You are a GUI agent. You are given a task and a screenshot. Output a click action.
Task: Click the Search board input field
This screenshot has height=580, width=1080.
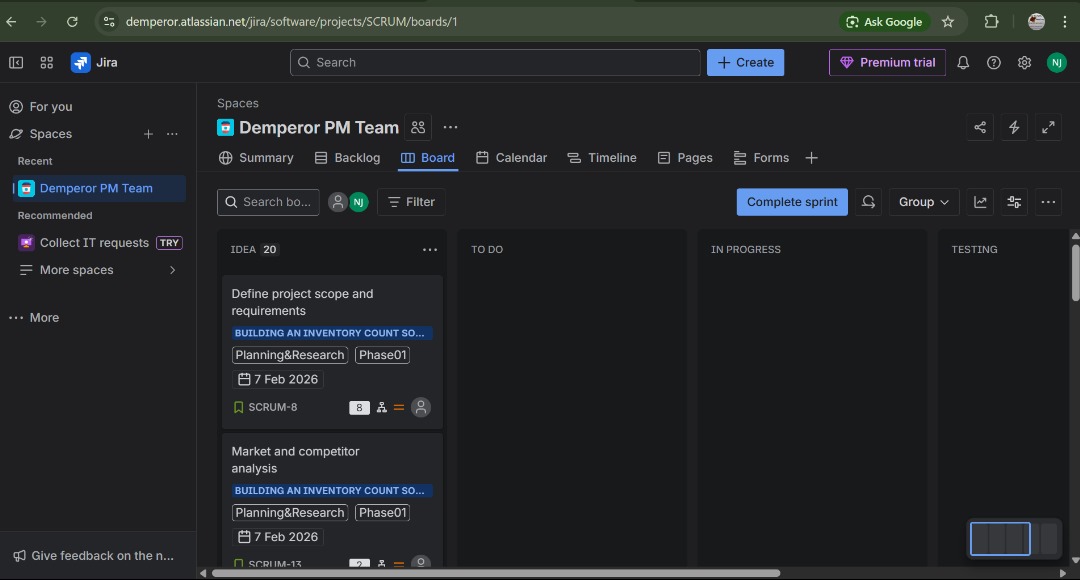point(268,201)
